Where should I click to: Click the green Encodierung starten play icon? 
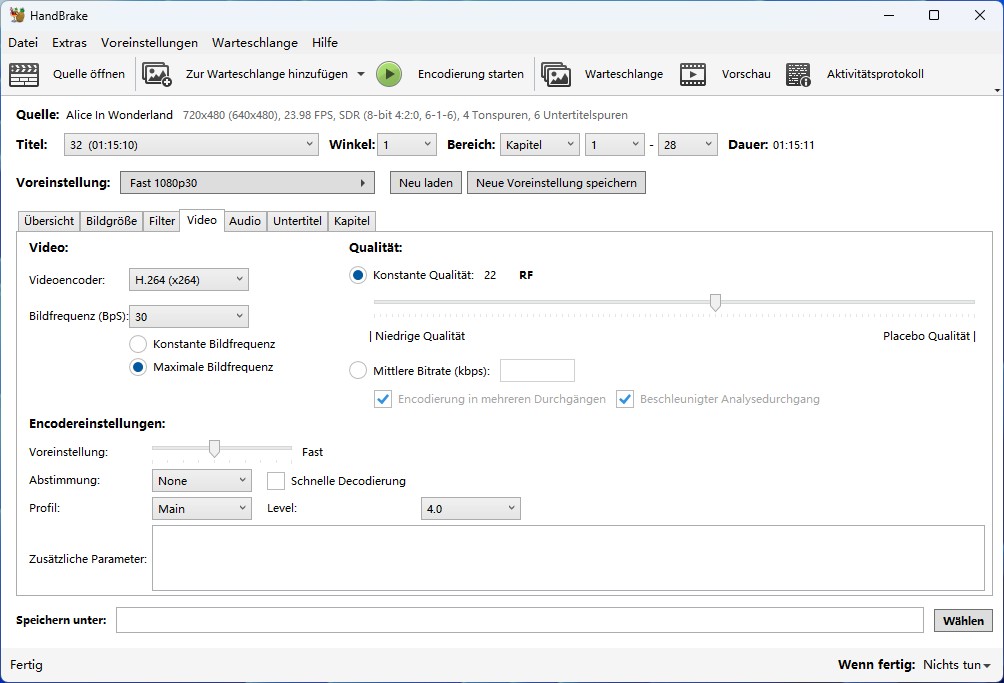pos(389,74)
